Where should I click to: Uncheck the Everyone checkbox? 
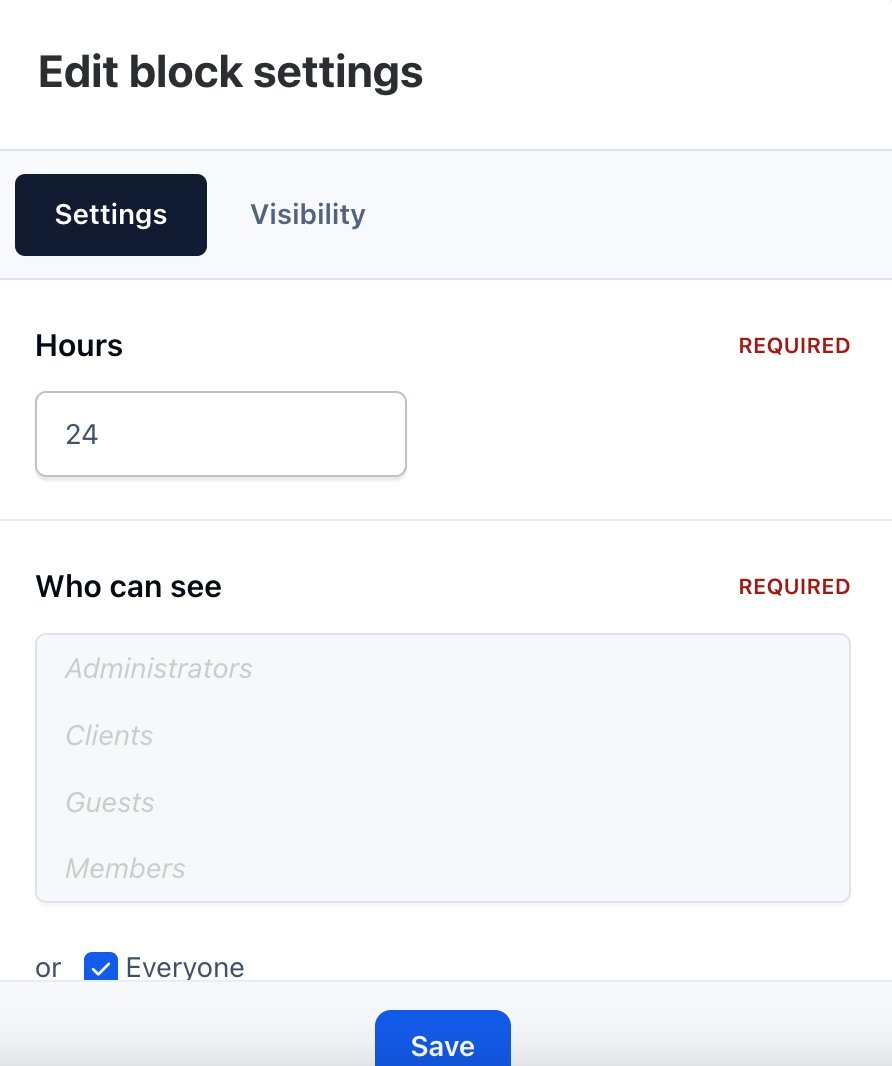[101, 967]
